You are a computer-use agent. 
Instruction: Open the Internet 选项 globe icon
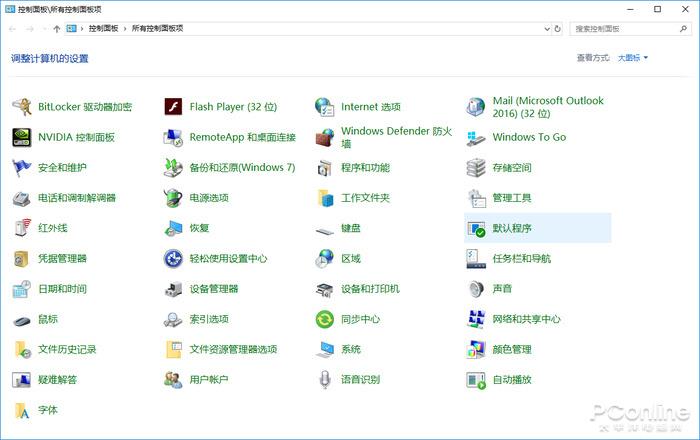pos(325,107)
